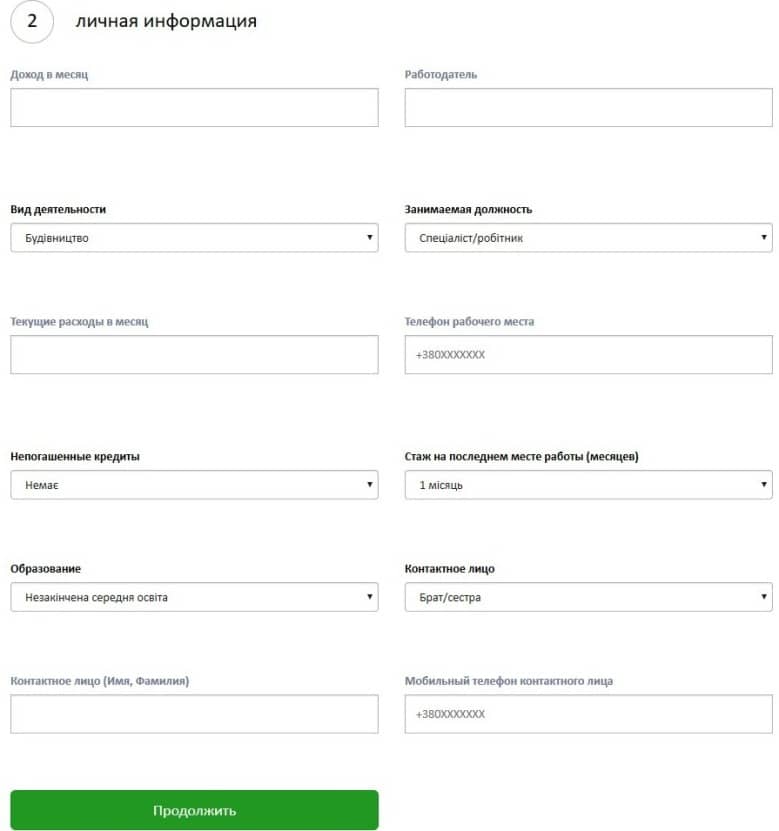Open the Образование selector showing Незакінчена середня освіта

[194, 597]
